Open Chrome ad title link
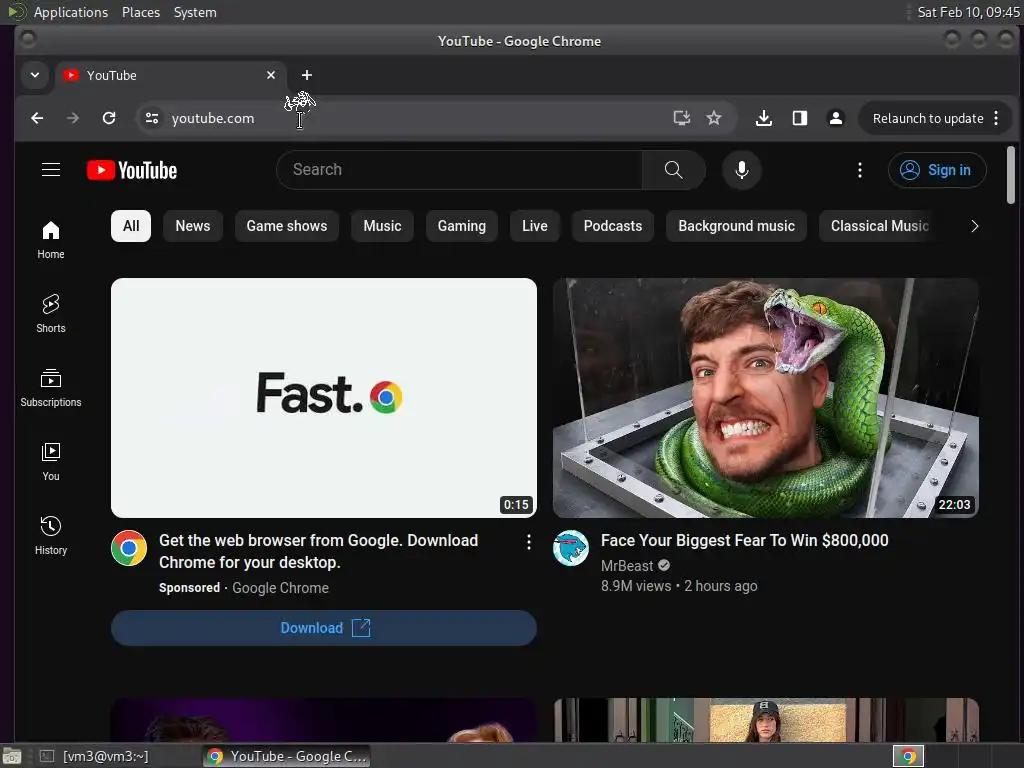Screen dimensions: 1024x768 coord(319,551)
